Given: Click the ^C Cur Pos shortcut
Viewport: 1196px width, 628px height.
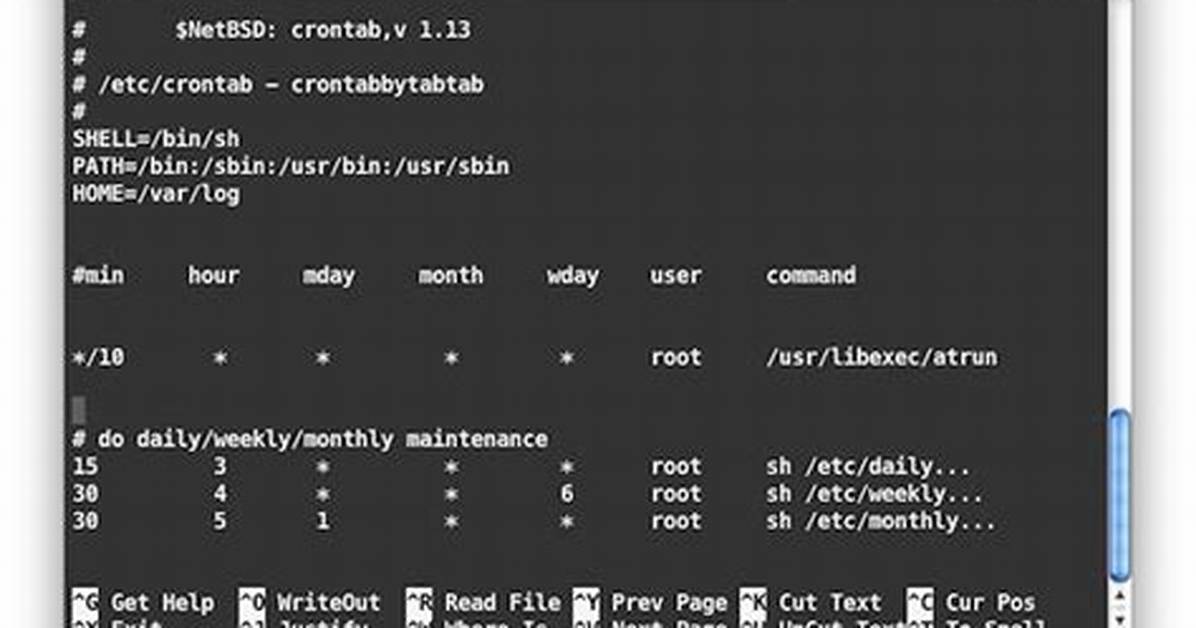Looking at the screenshot, I should click(x=970, y=603).
